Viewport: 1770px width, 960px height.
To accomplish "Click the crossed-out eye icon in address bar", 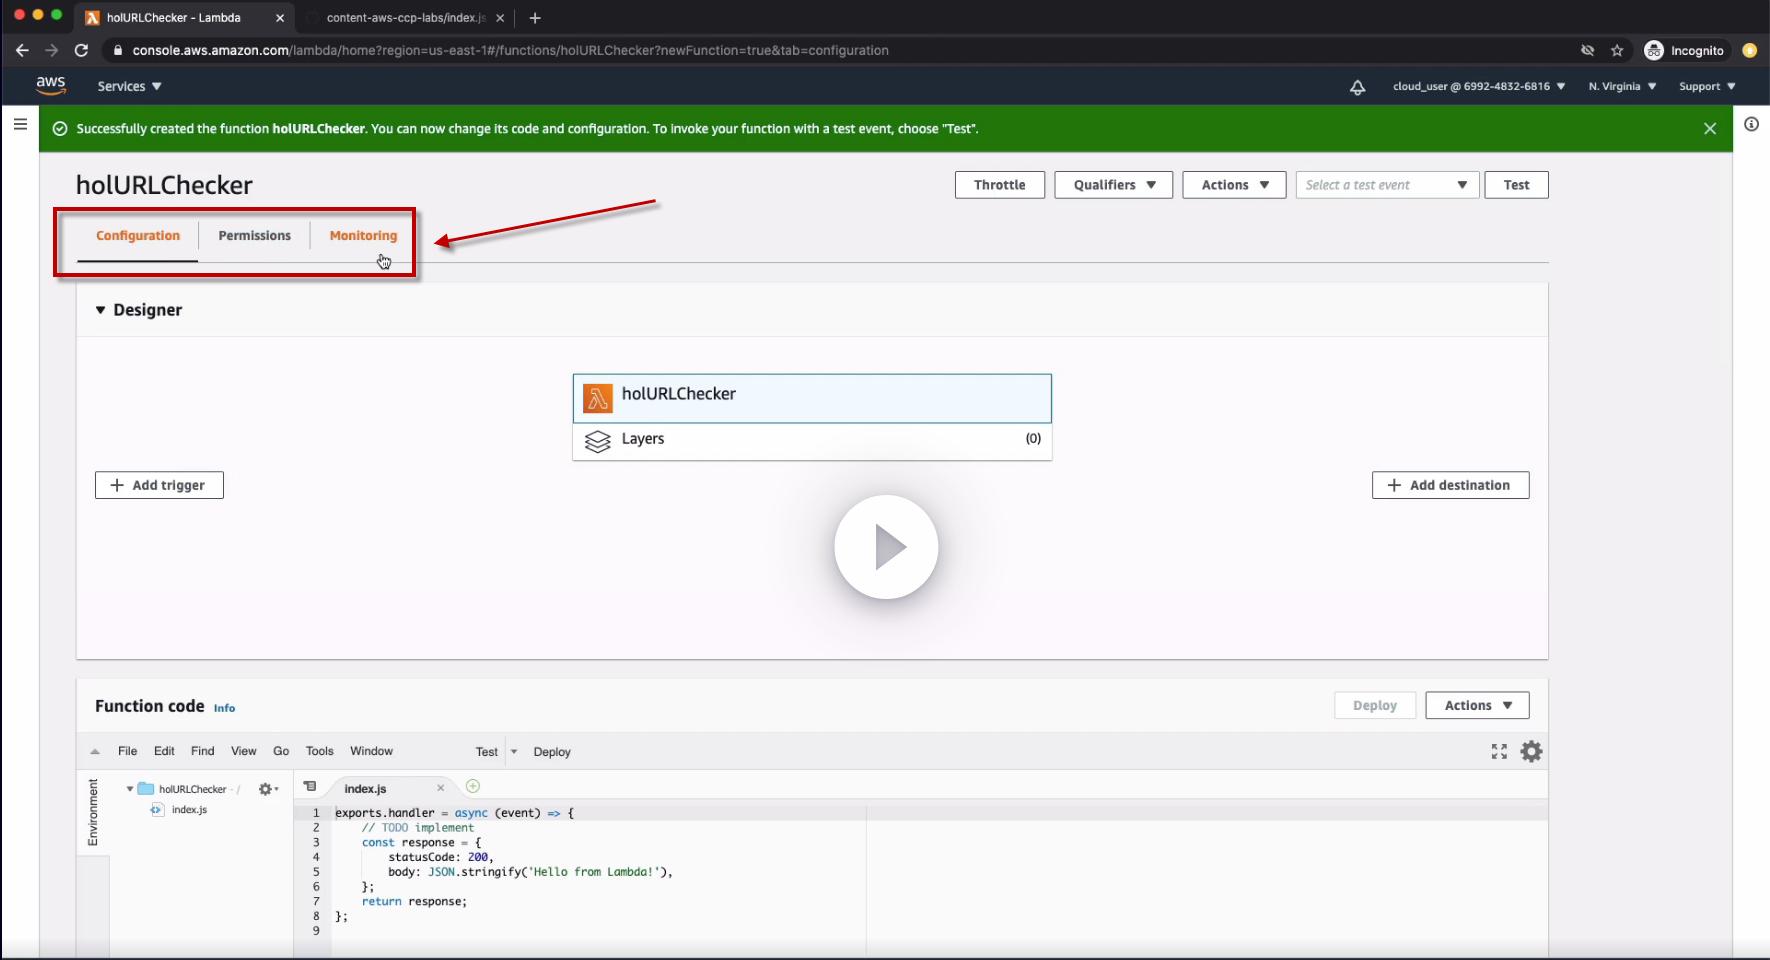I will point(1587,50).
